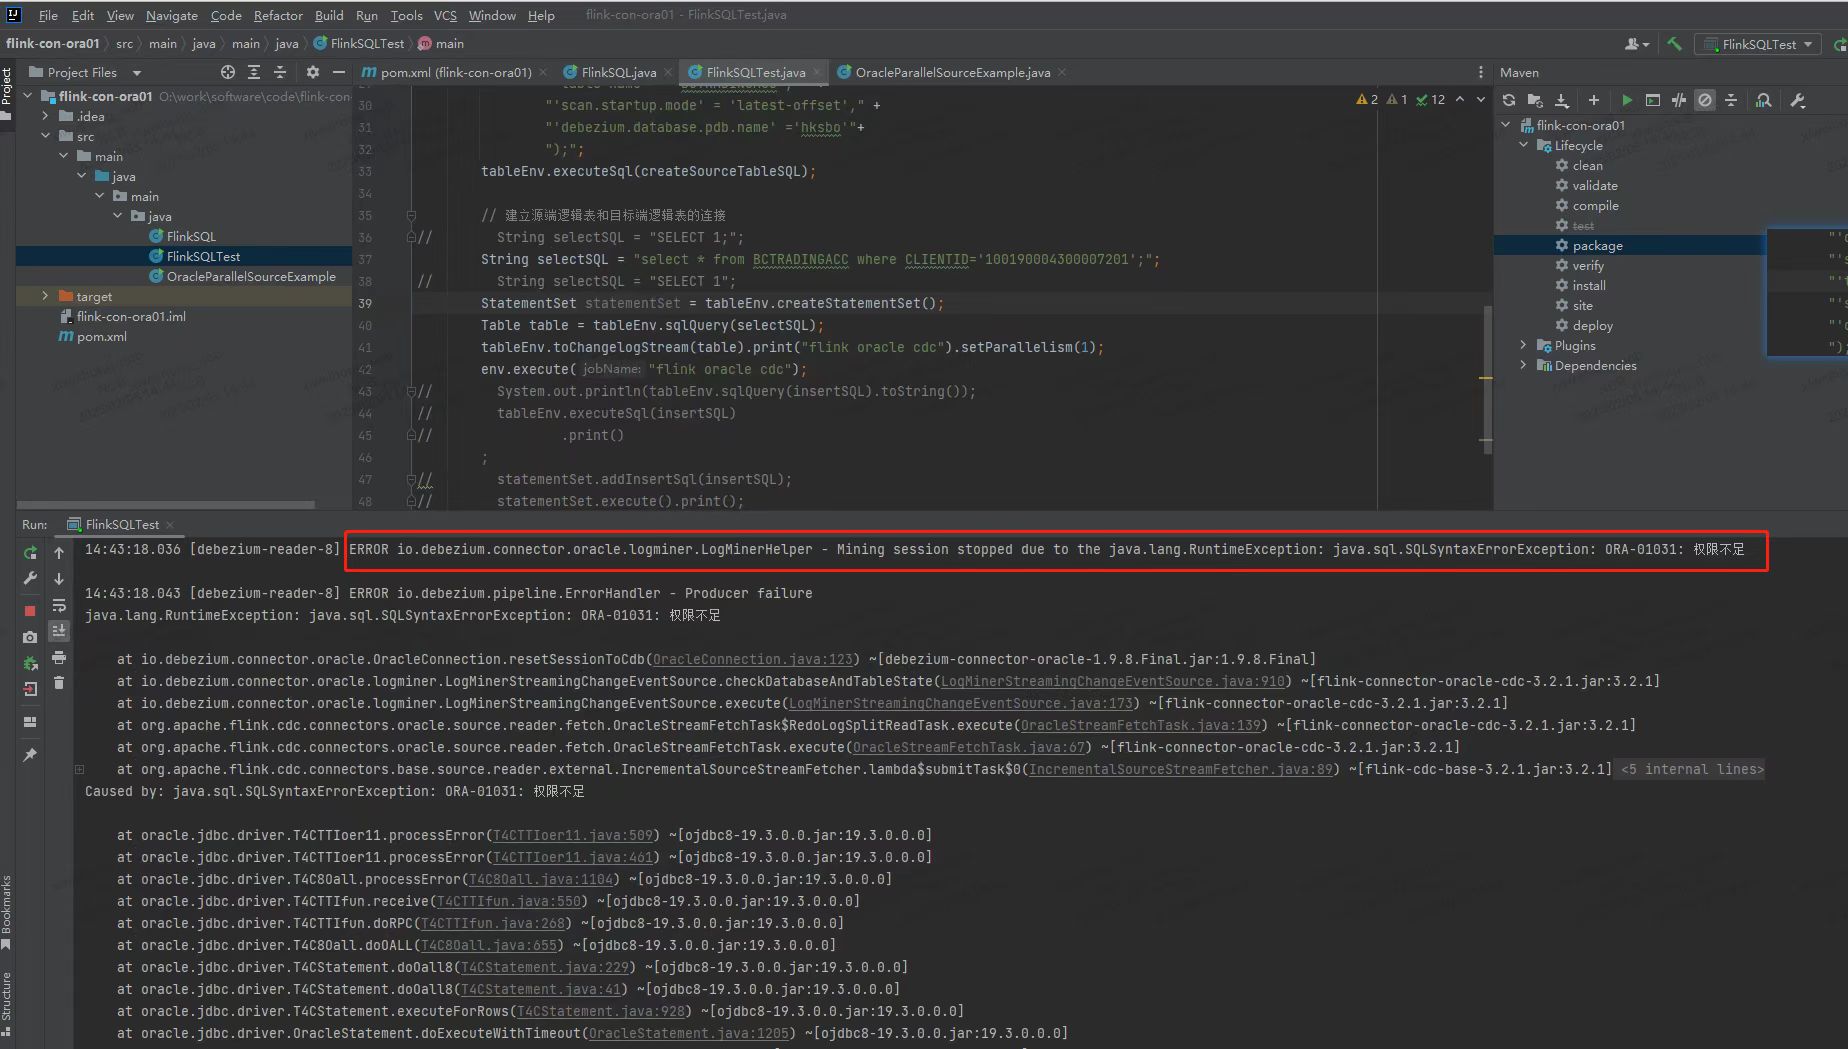This screenshot has width=1848, height=1049.
Task: Dump threads with camera icon
Action: 30,637
